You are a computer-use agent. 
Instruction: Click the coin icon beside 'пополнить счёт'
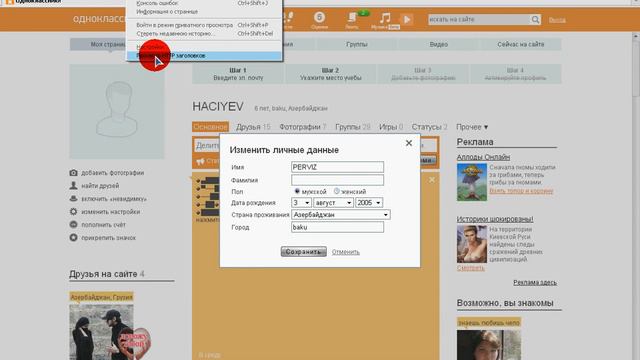[73, 224]
